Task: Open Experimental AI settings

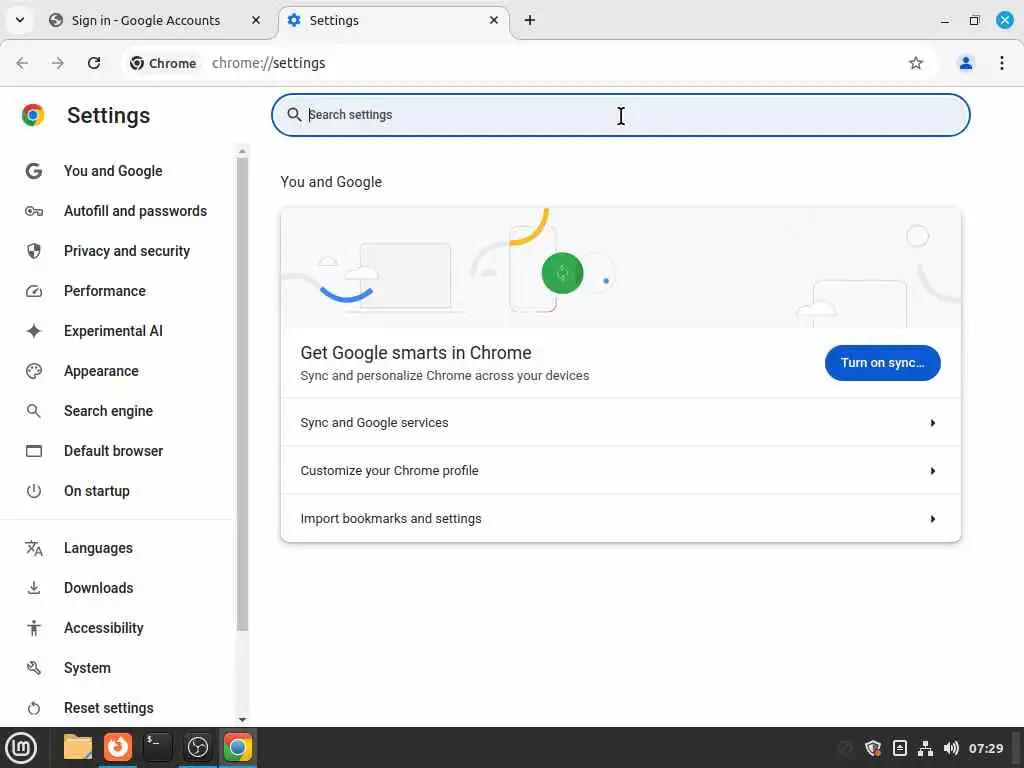Action: (113, 331)
